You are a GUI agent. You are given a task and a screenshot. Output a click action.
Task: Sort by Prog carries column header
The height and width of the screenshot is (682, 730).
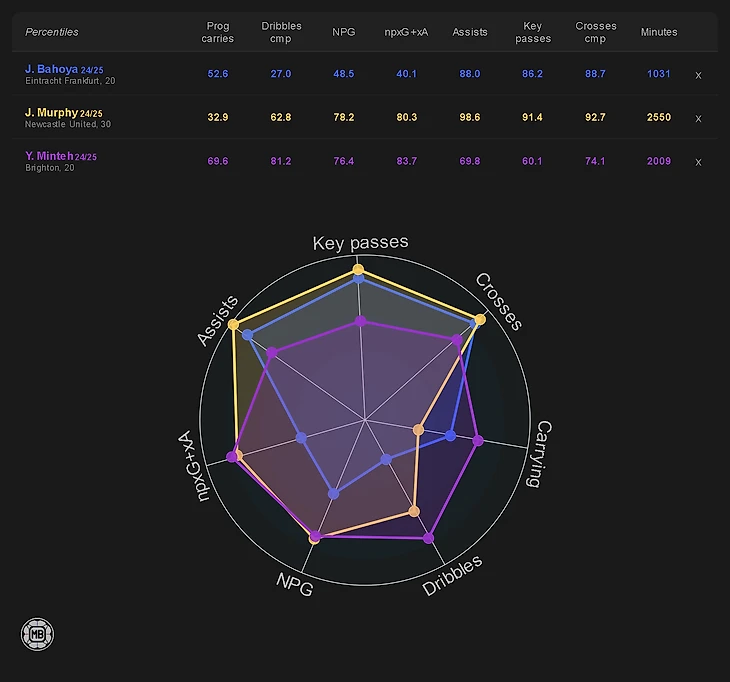[x=217, y=32]
